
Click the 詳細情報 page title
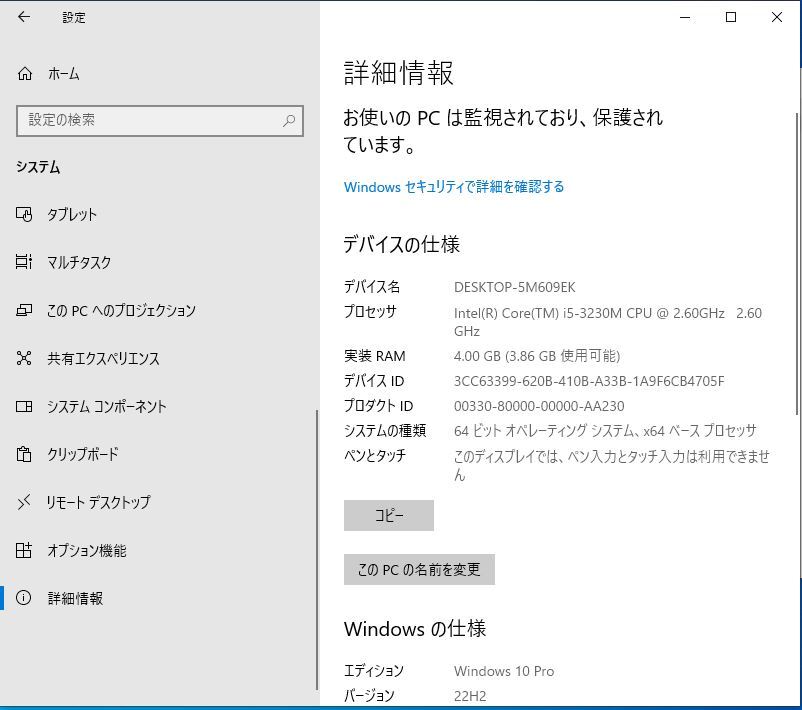pos(398,73)
